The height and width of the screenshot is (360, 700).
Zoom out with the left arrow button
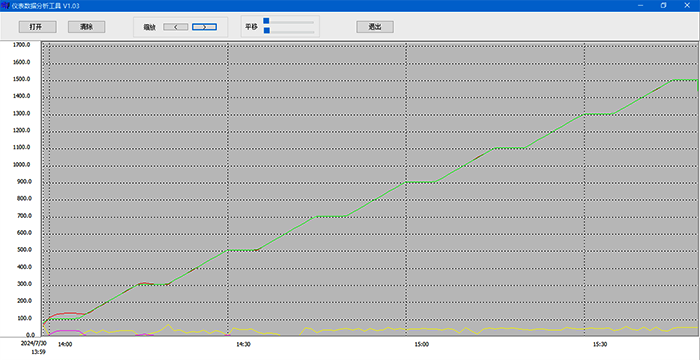(x=175, y=27)
